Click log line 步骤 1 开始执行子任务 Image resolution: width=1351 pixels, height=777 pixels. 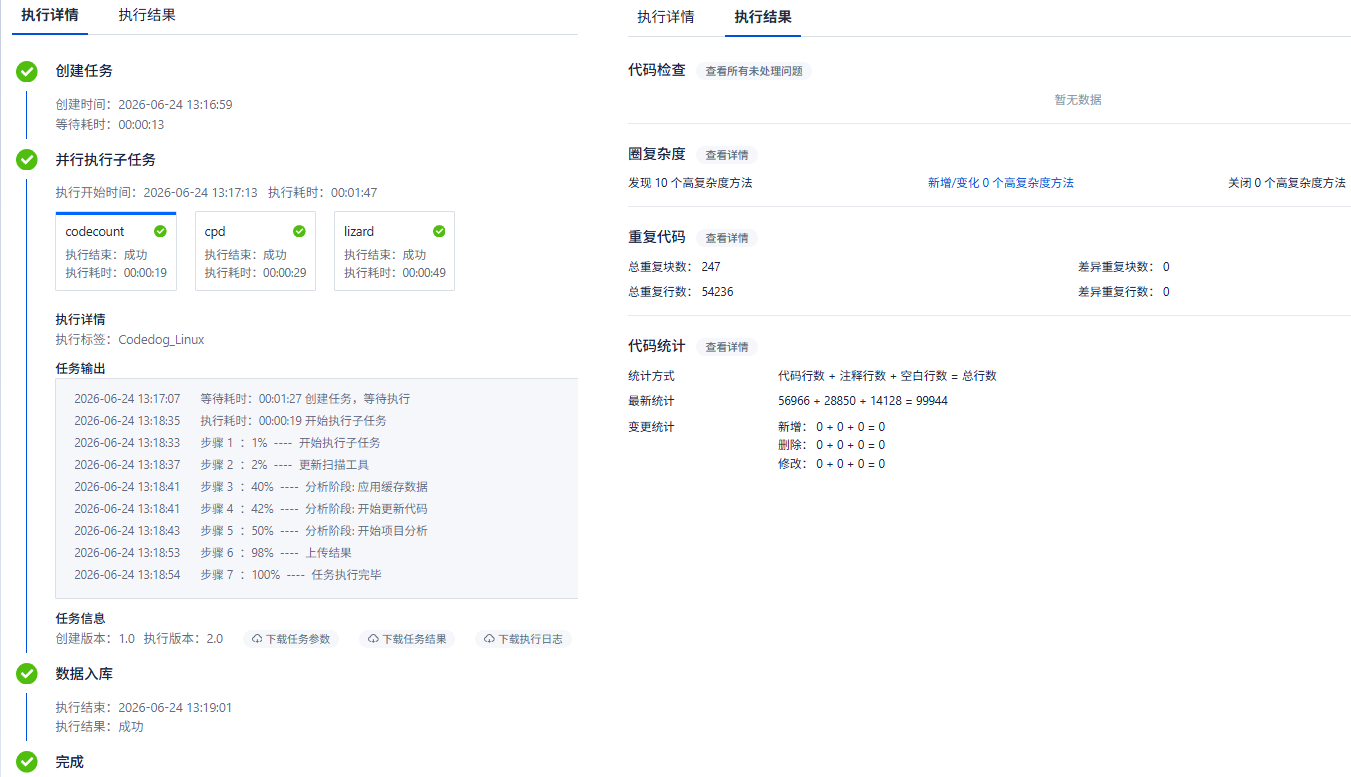227,443
